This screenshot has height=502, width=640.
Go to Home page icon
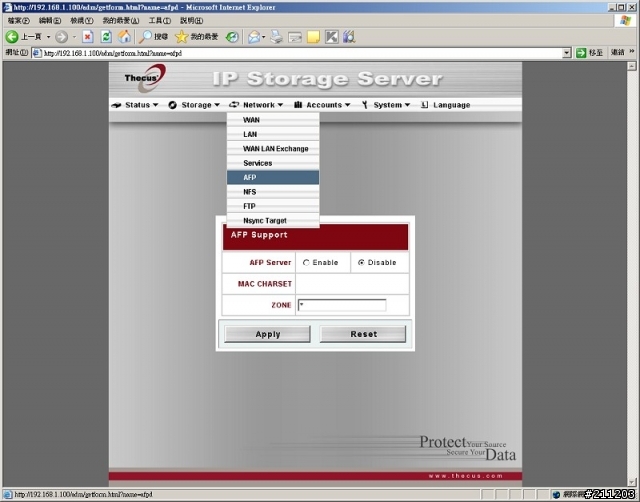pyautogui.click(x=124, y=37)
